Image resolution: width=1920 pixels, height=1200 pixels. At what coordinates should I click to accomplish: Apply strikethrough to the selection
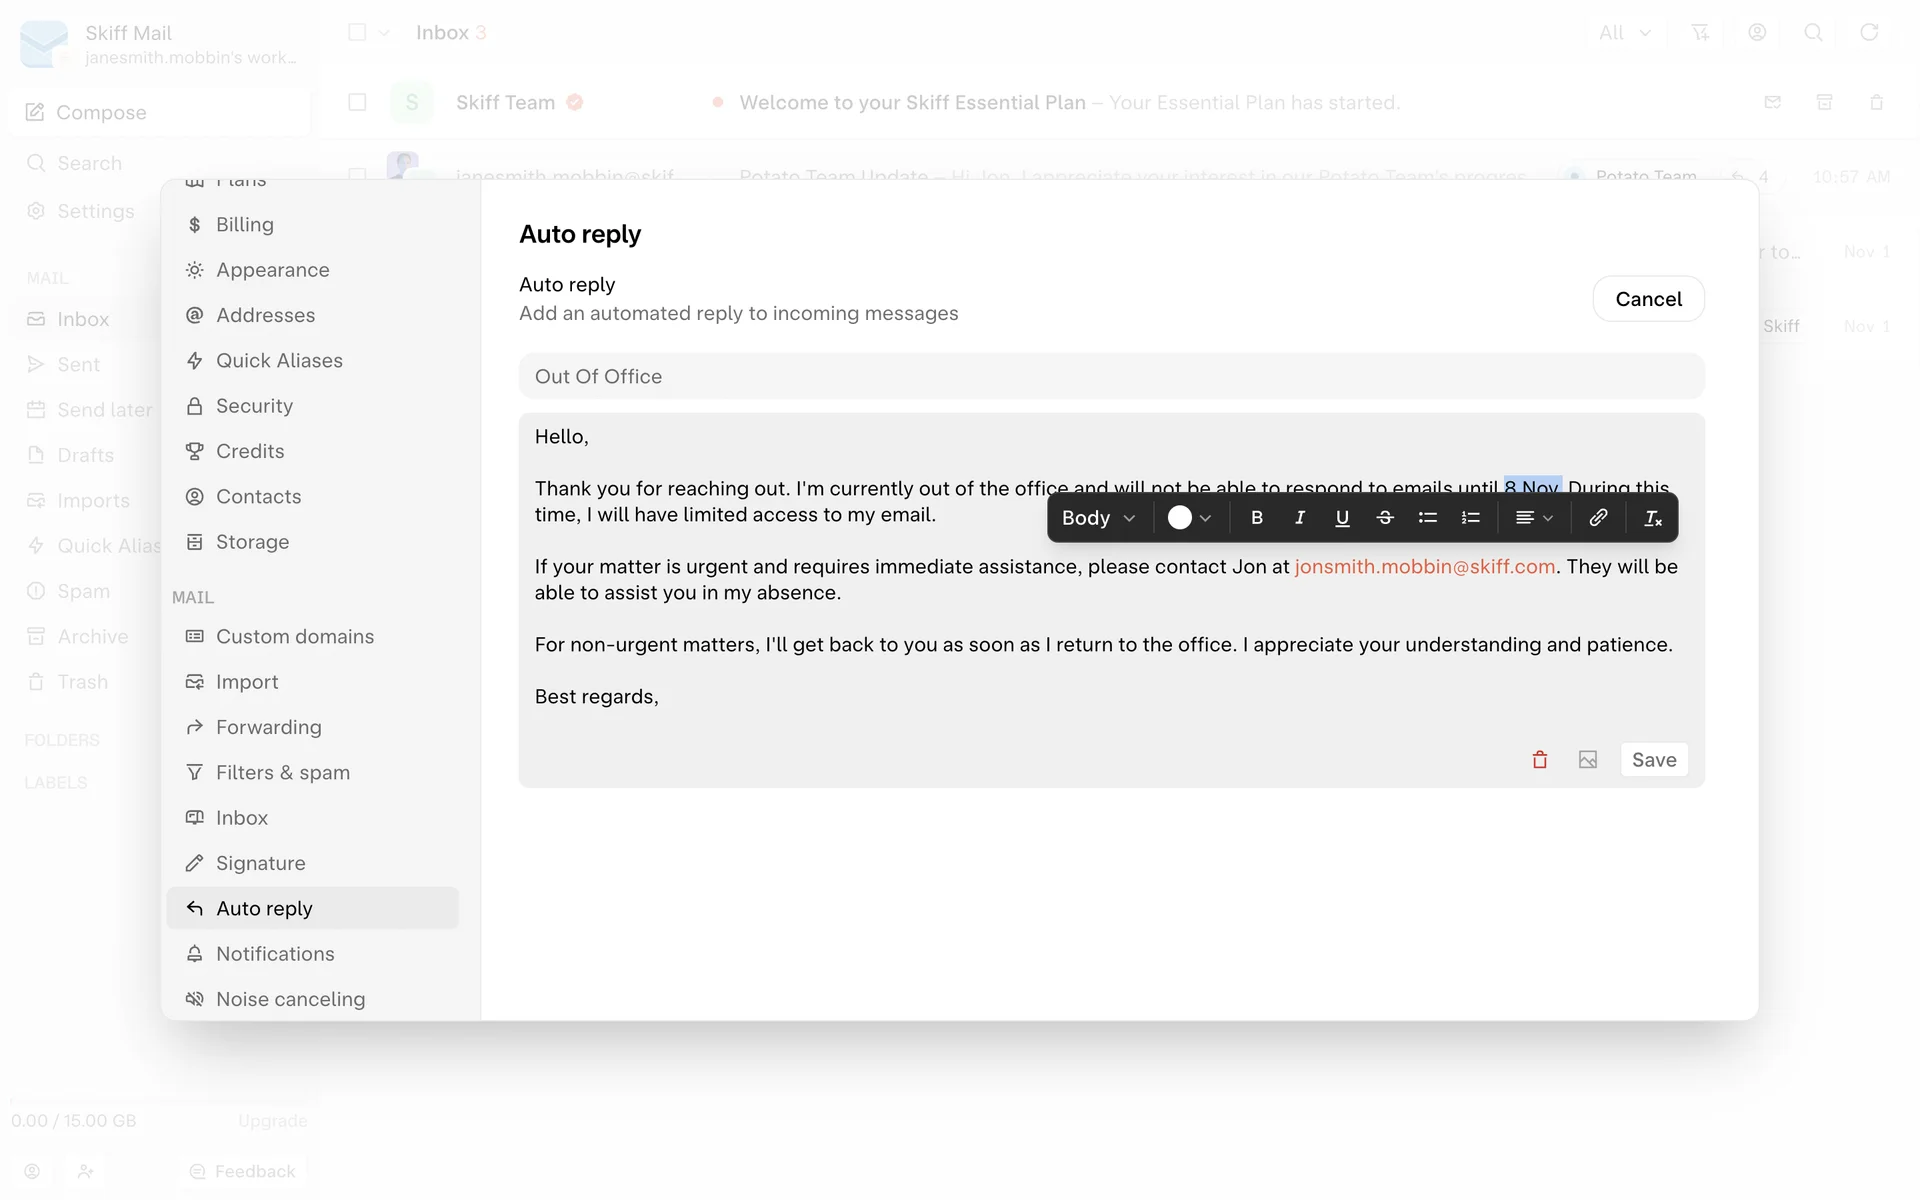[1385, 518]
